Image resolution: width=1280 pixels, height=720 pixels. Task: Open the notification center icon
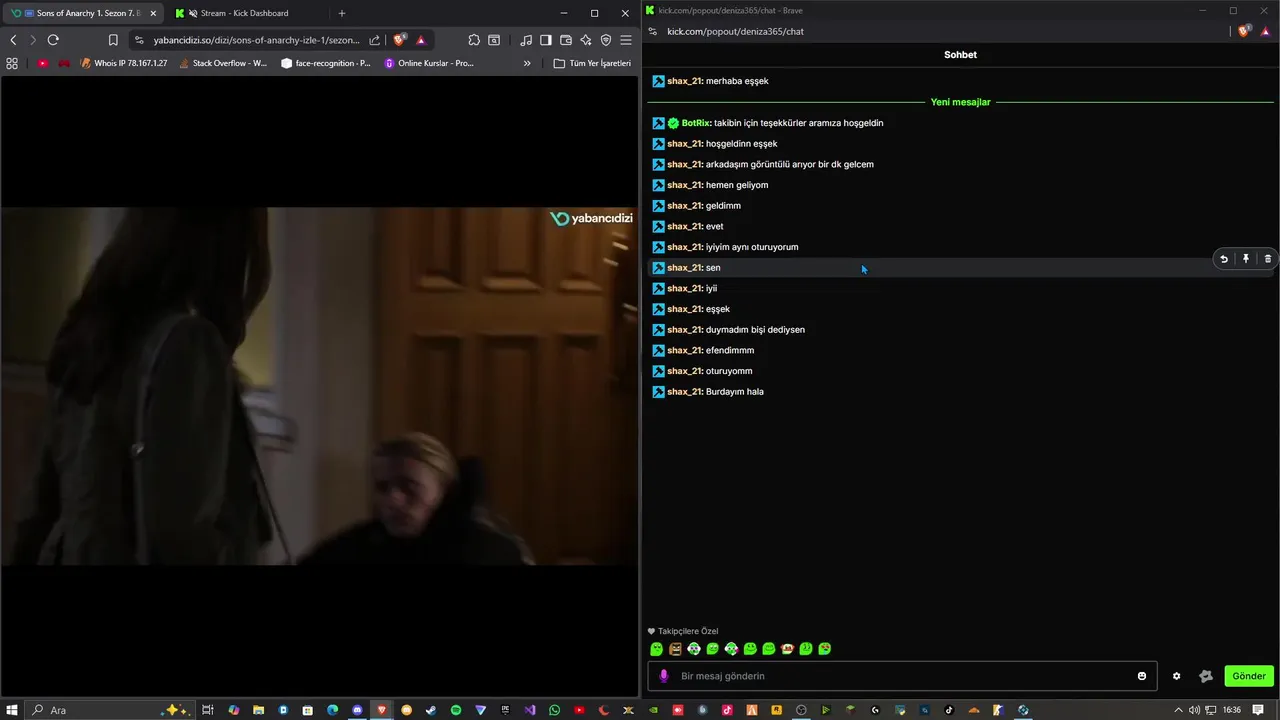[1258, 710]
